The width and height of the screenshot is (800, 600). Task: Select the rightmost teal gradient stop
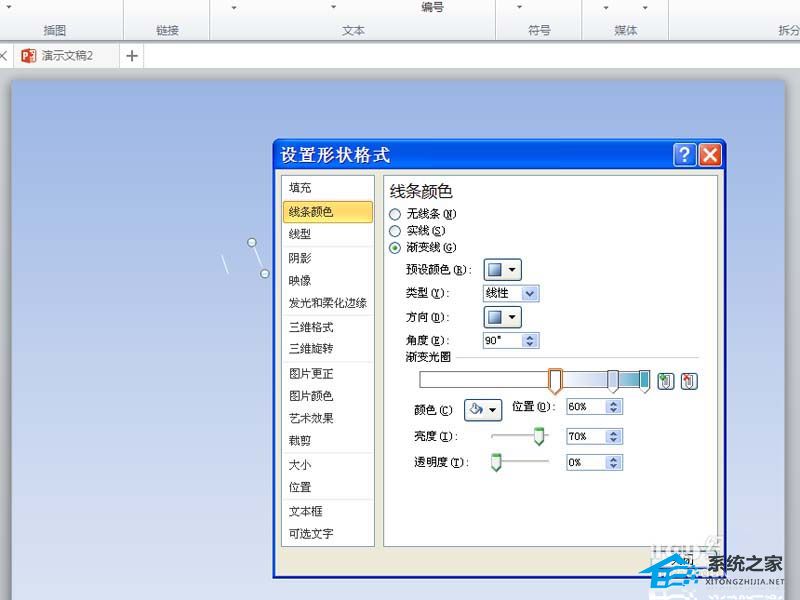645,380
